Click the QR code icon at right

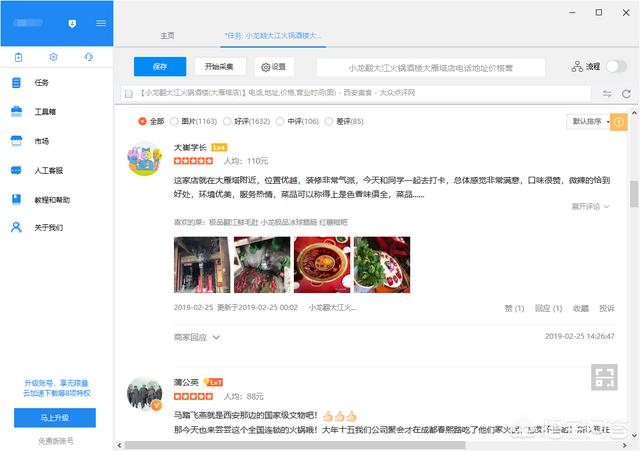[x=604, y=377]
